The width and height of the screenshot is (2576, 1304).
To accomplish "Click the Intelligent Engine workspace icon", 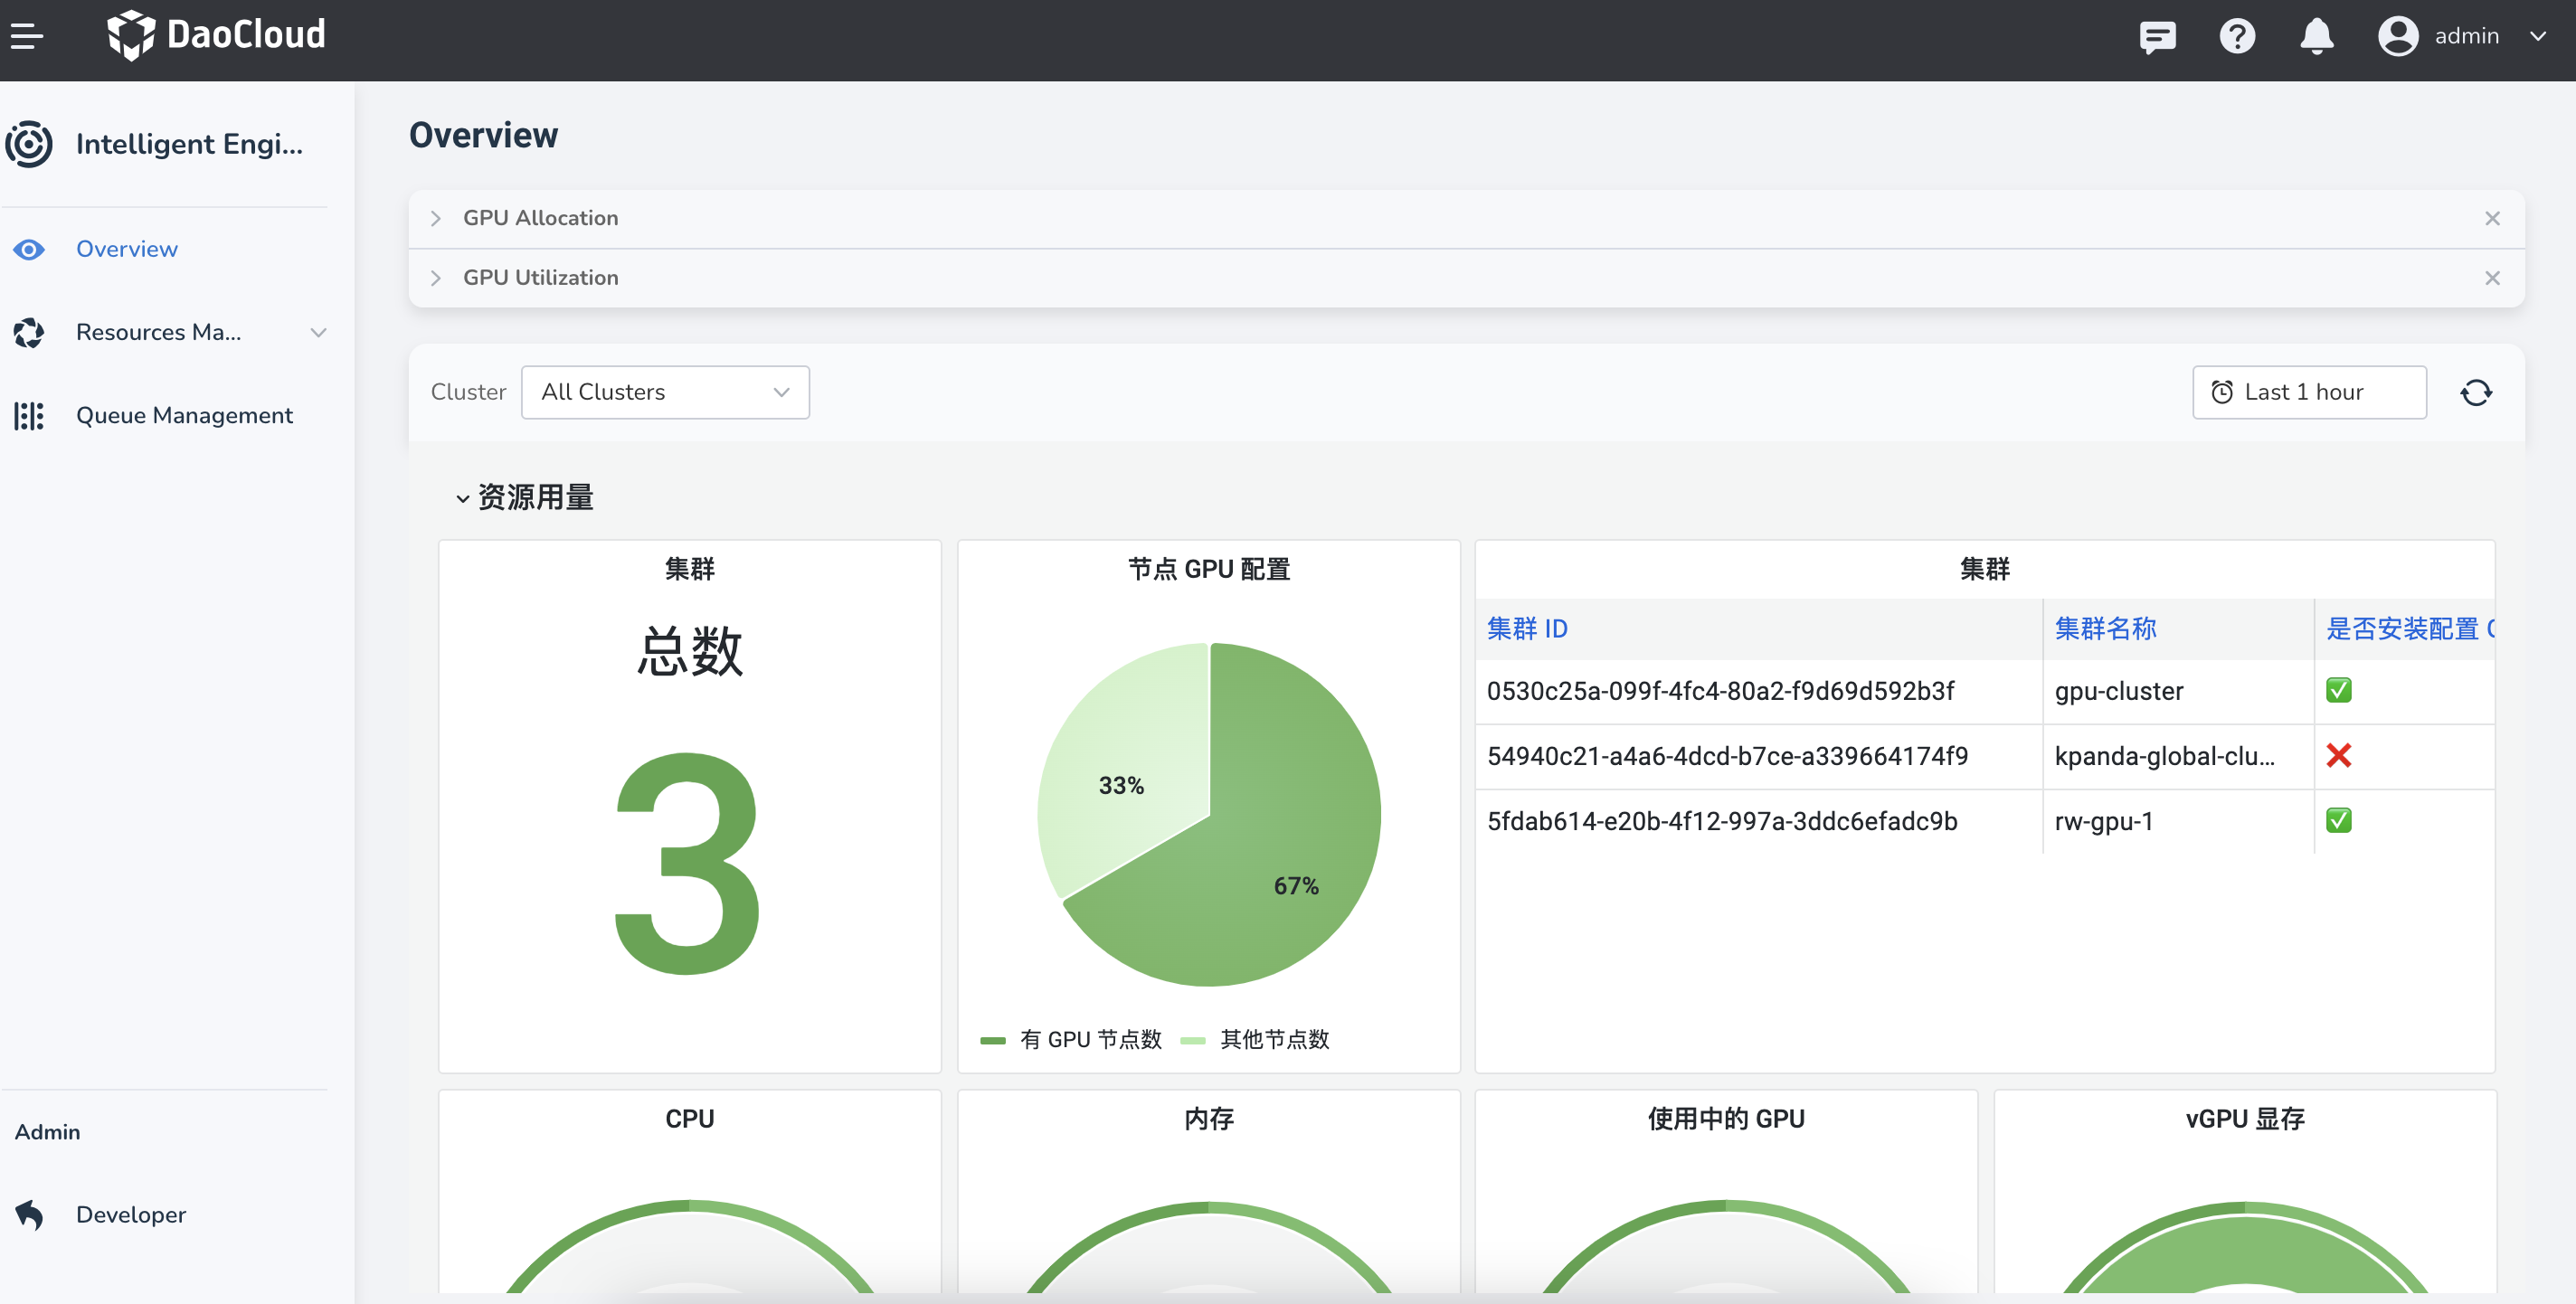I will click(x=29, y=144).
